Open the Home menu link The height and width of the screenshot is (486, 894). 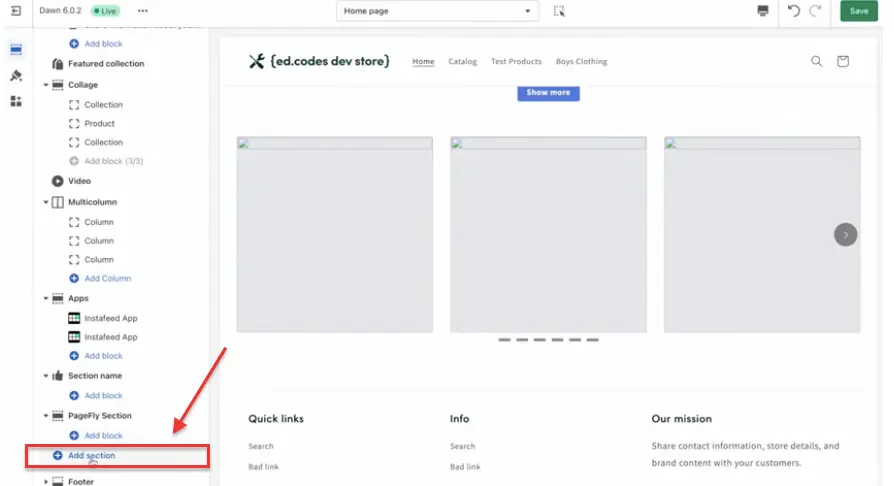tap(423, 61)
